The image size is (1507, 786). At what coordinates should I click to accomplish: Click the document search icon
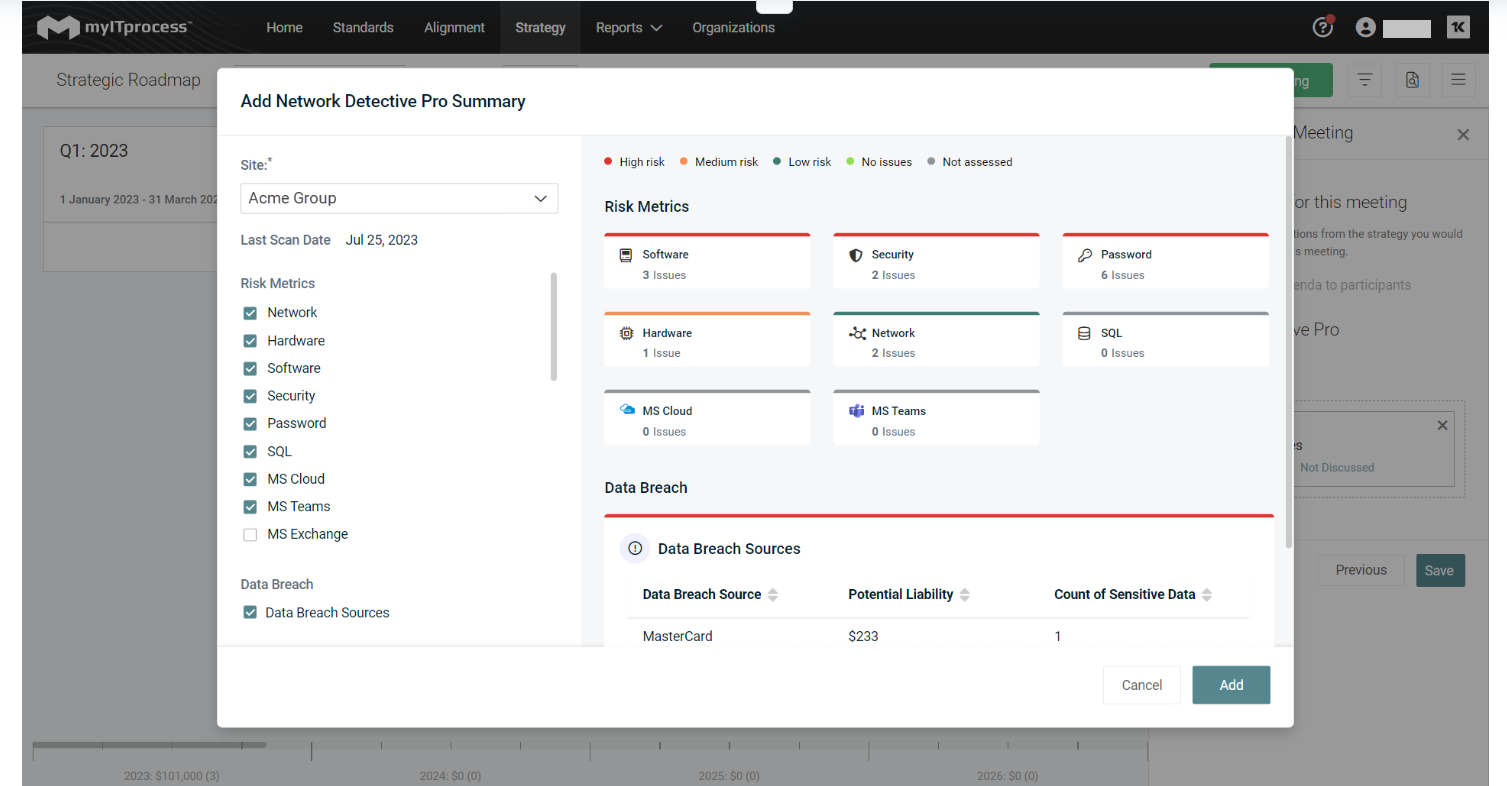pos(1412,80)
